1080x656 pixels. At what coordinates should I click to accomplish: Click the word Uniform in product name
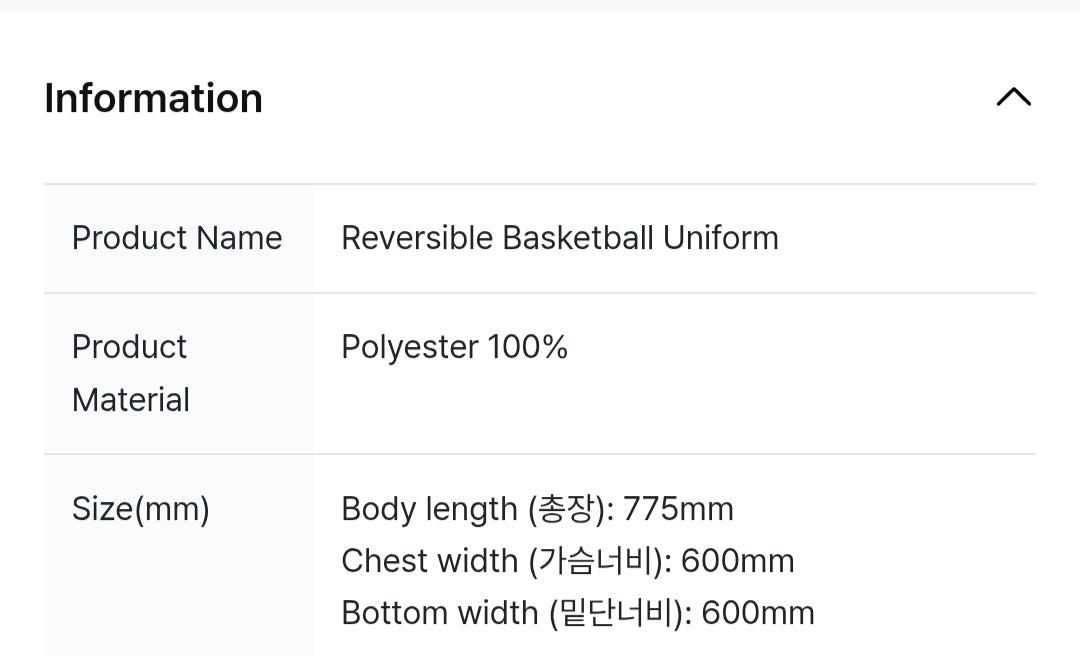coord(720,238)
